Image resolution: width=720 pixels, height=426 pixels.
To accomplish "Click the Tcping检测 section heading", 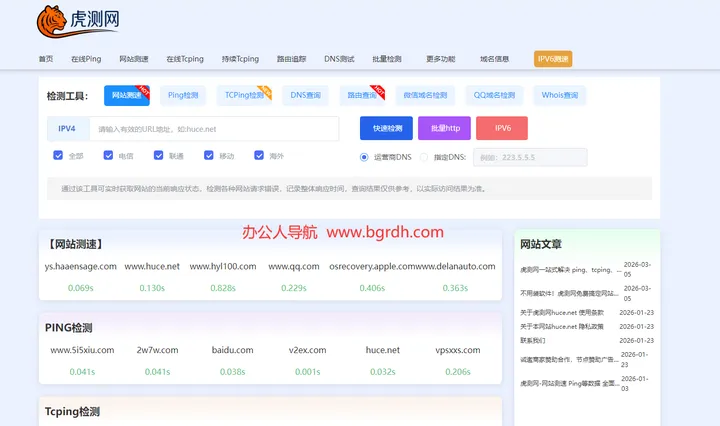I will [x=72, y=411].
